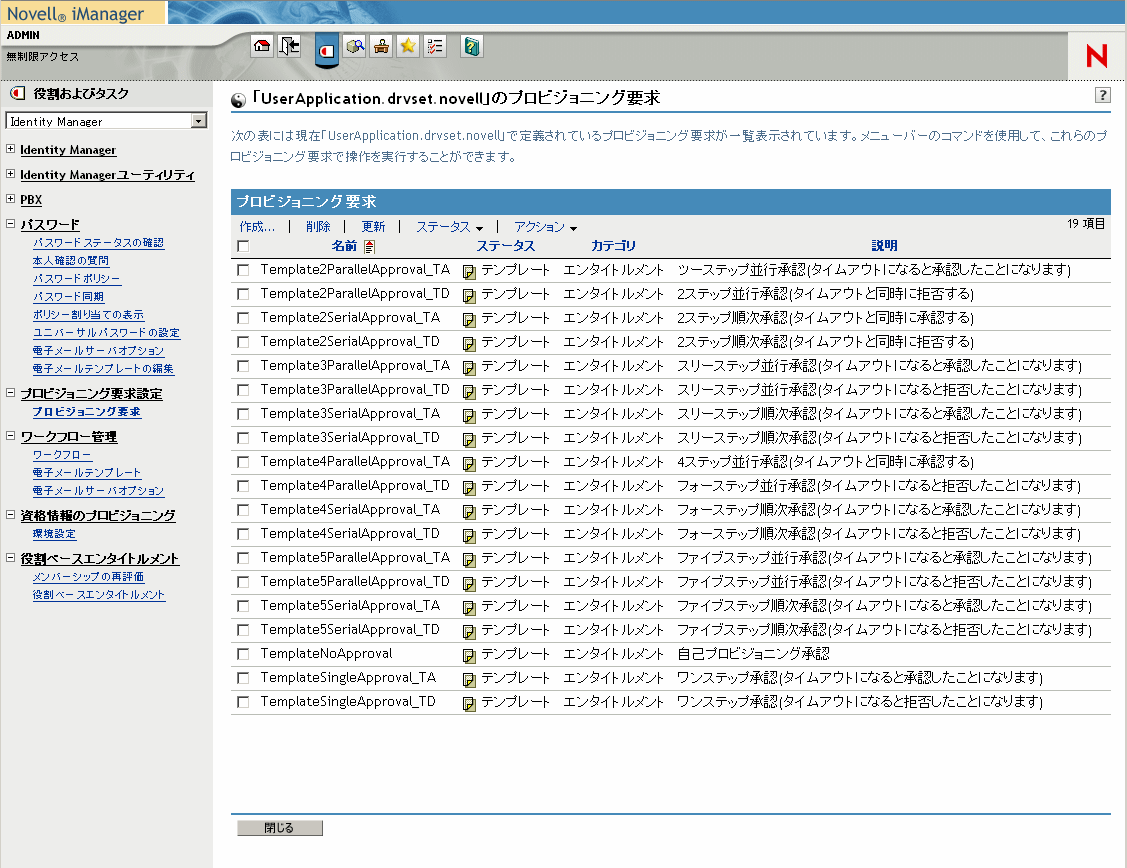The height and width of the screenshot is (868, 1127).
Task: Open Template5SerialApproval_TD request name
Action: tap(350, 629)
